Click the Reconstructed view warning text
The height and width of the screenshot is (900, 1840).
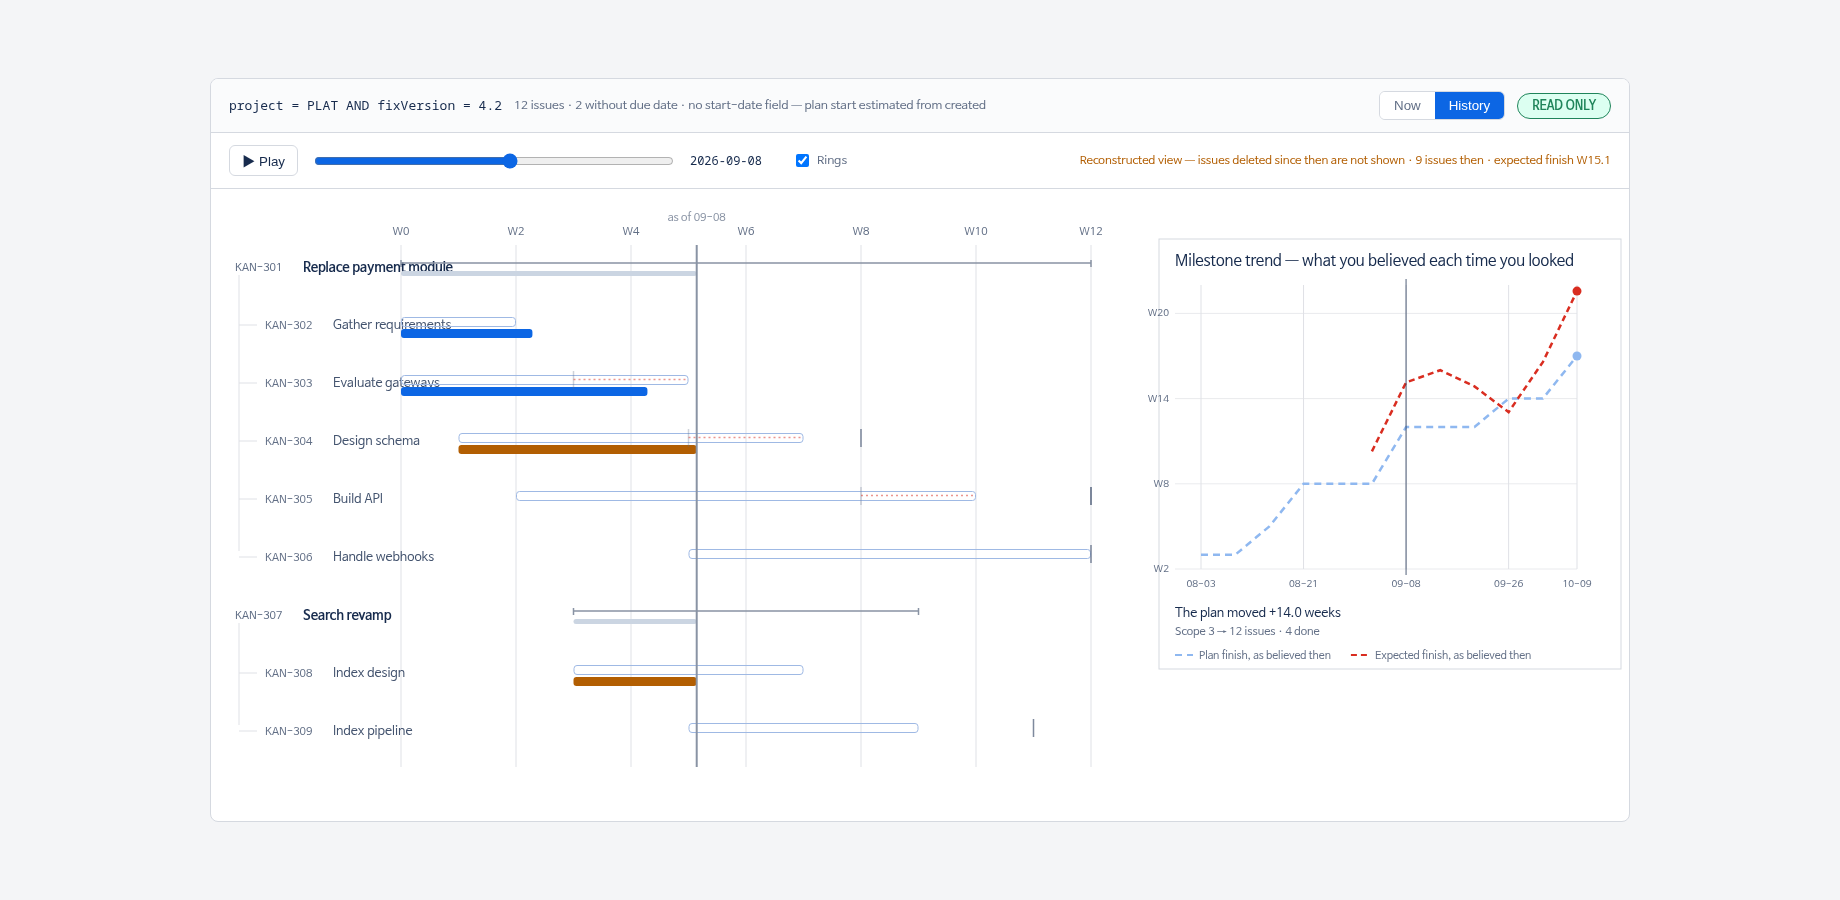[x=1345, y=160]
